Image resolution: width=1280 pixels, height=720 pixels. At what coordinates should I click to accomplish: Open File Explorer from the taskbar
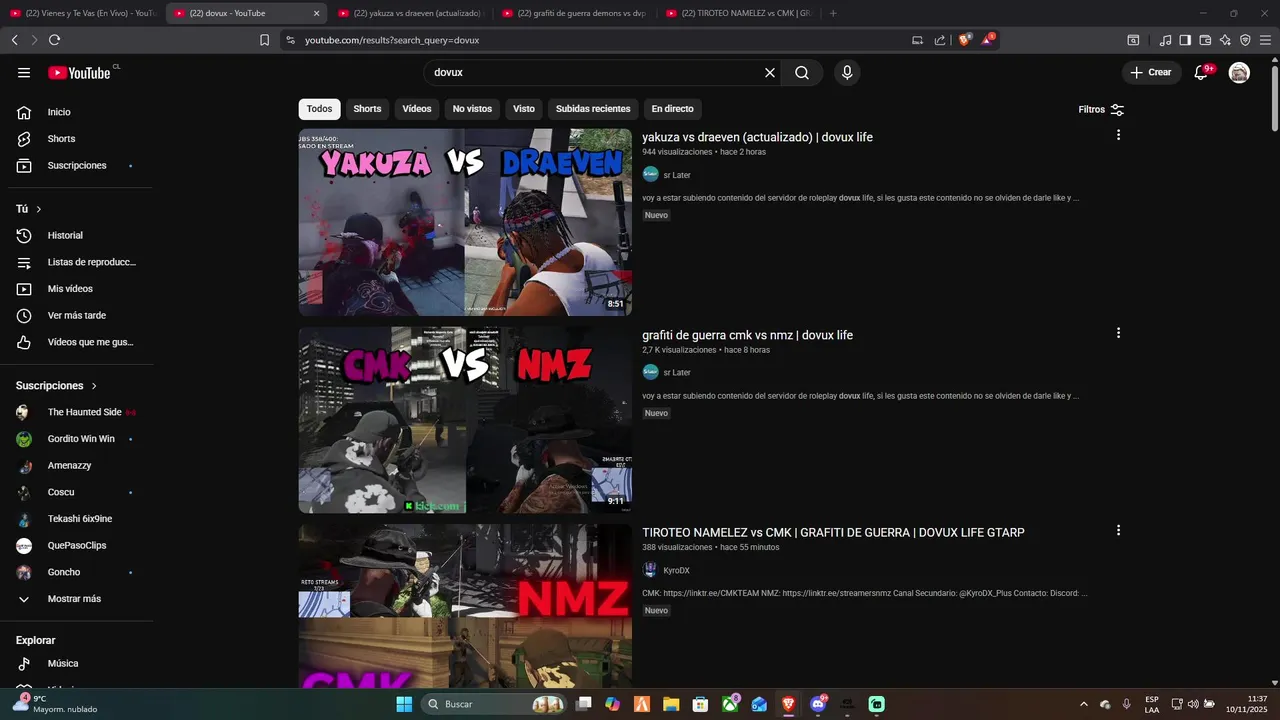click(671, 704)
